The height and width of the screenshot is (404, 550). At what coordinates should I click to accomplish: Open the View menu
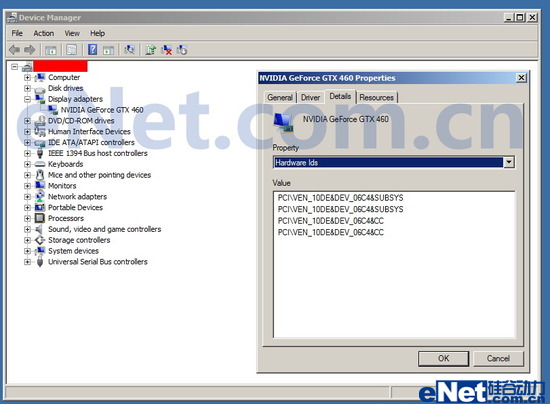coord(72,33)
